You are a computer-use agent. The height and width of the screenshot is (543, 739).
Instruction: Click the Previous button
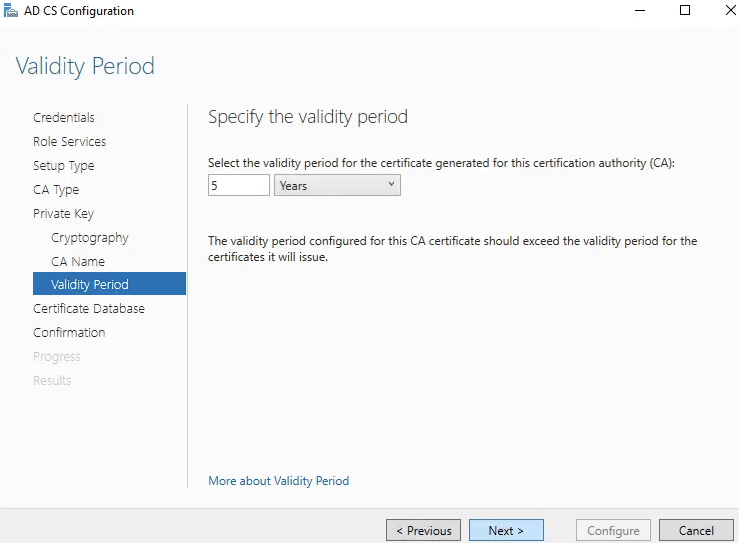pos(423,531)
